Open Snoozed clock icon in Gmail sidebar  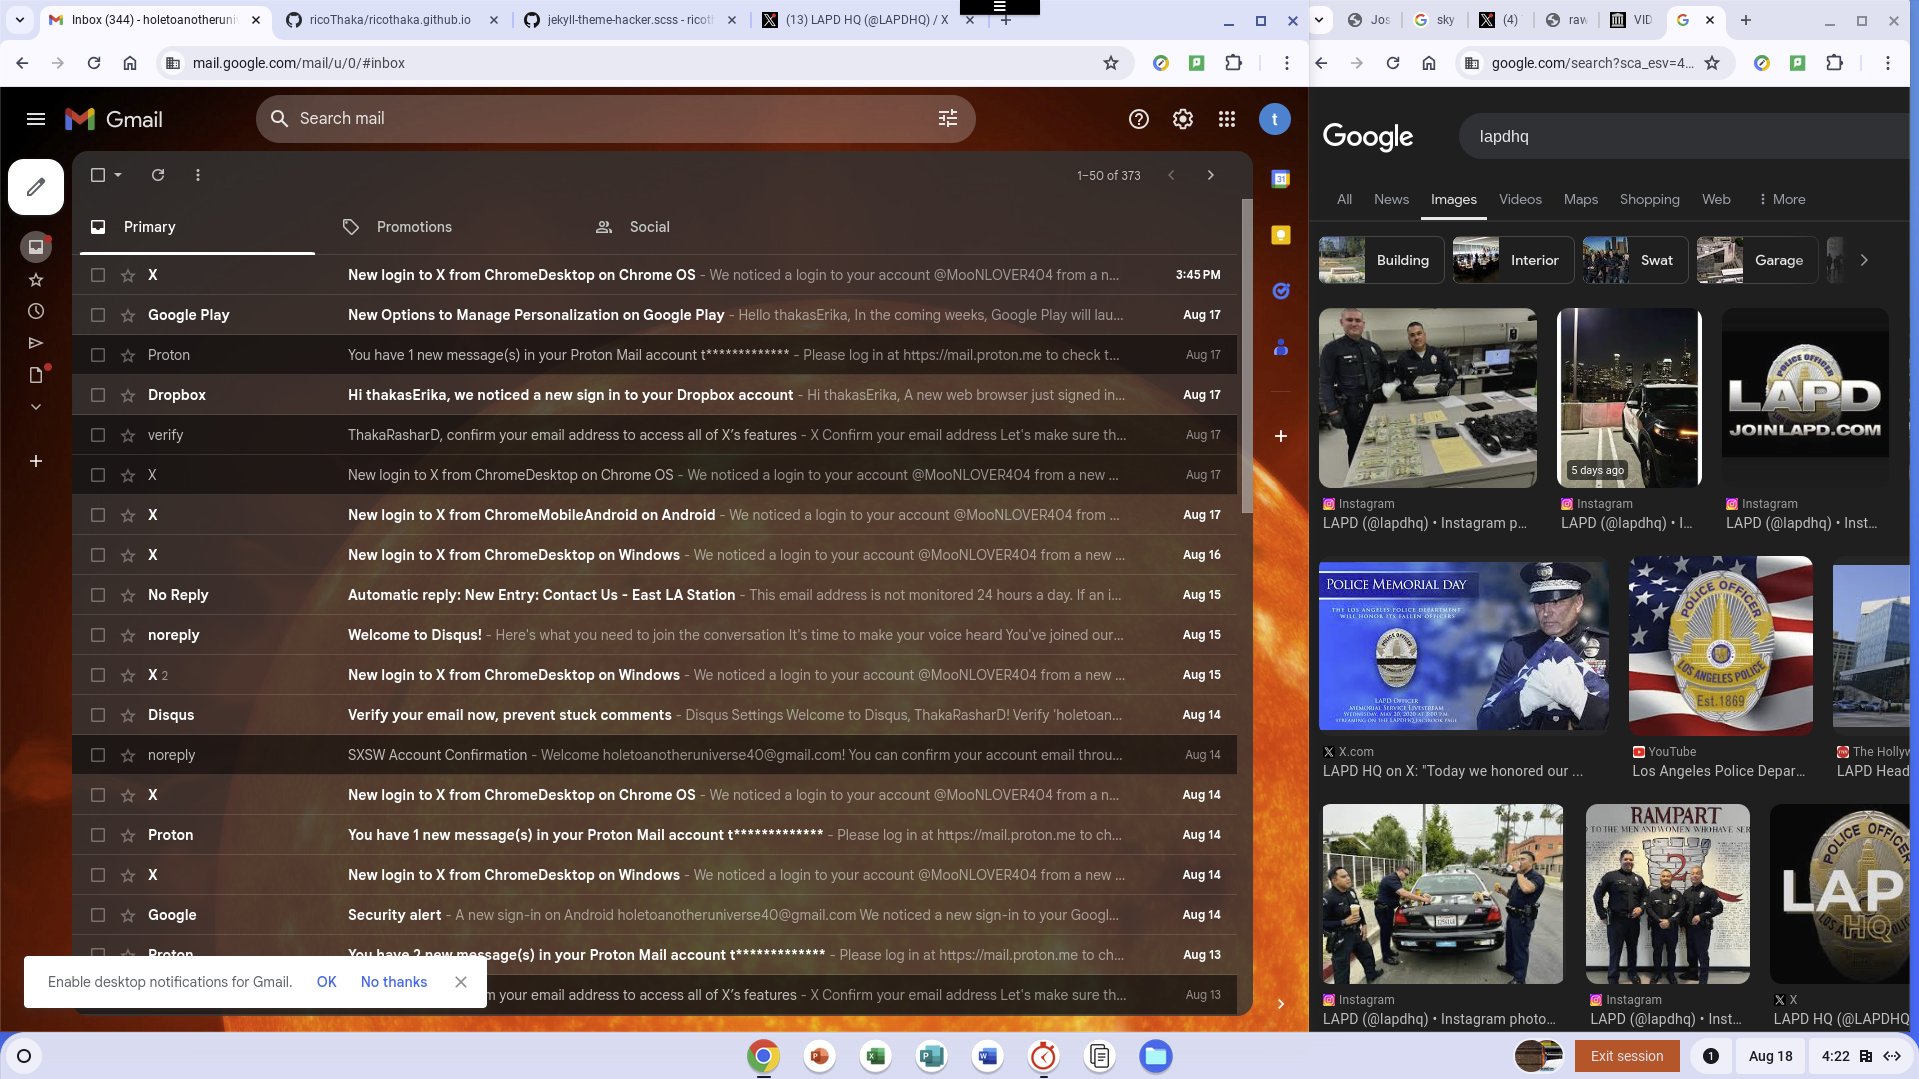click(36, 311)
